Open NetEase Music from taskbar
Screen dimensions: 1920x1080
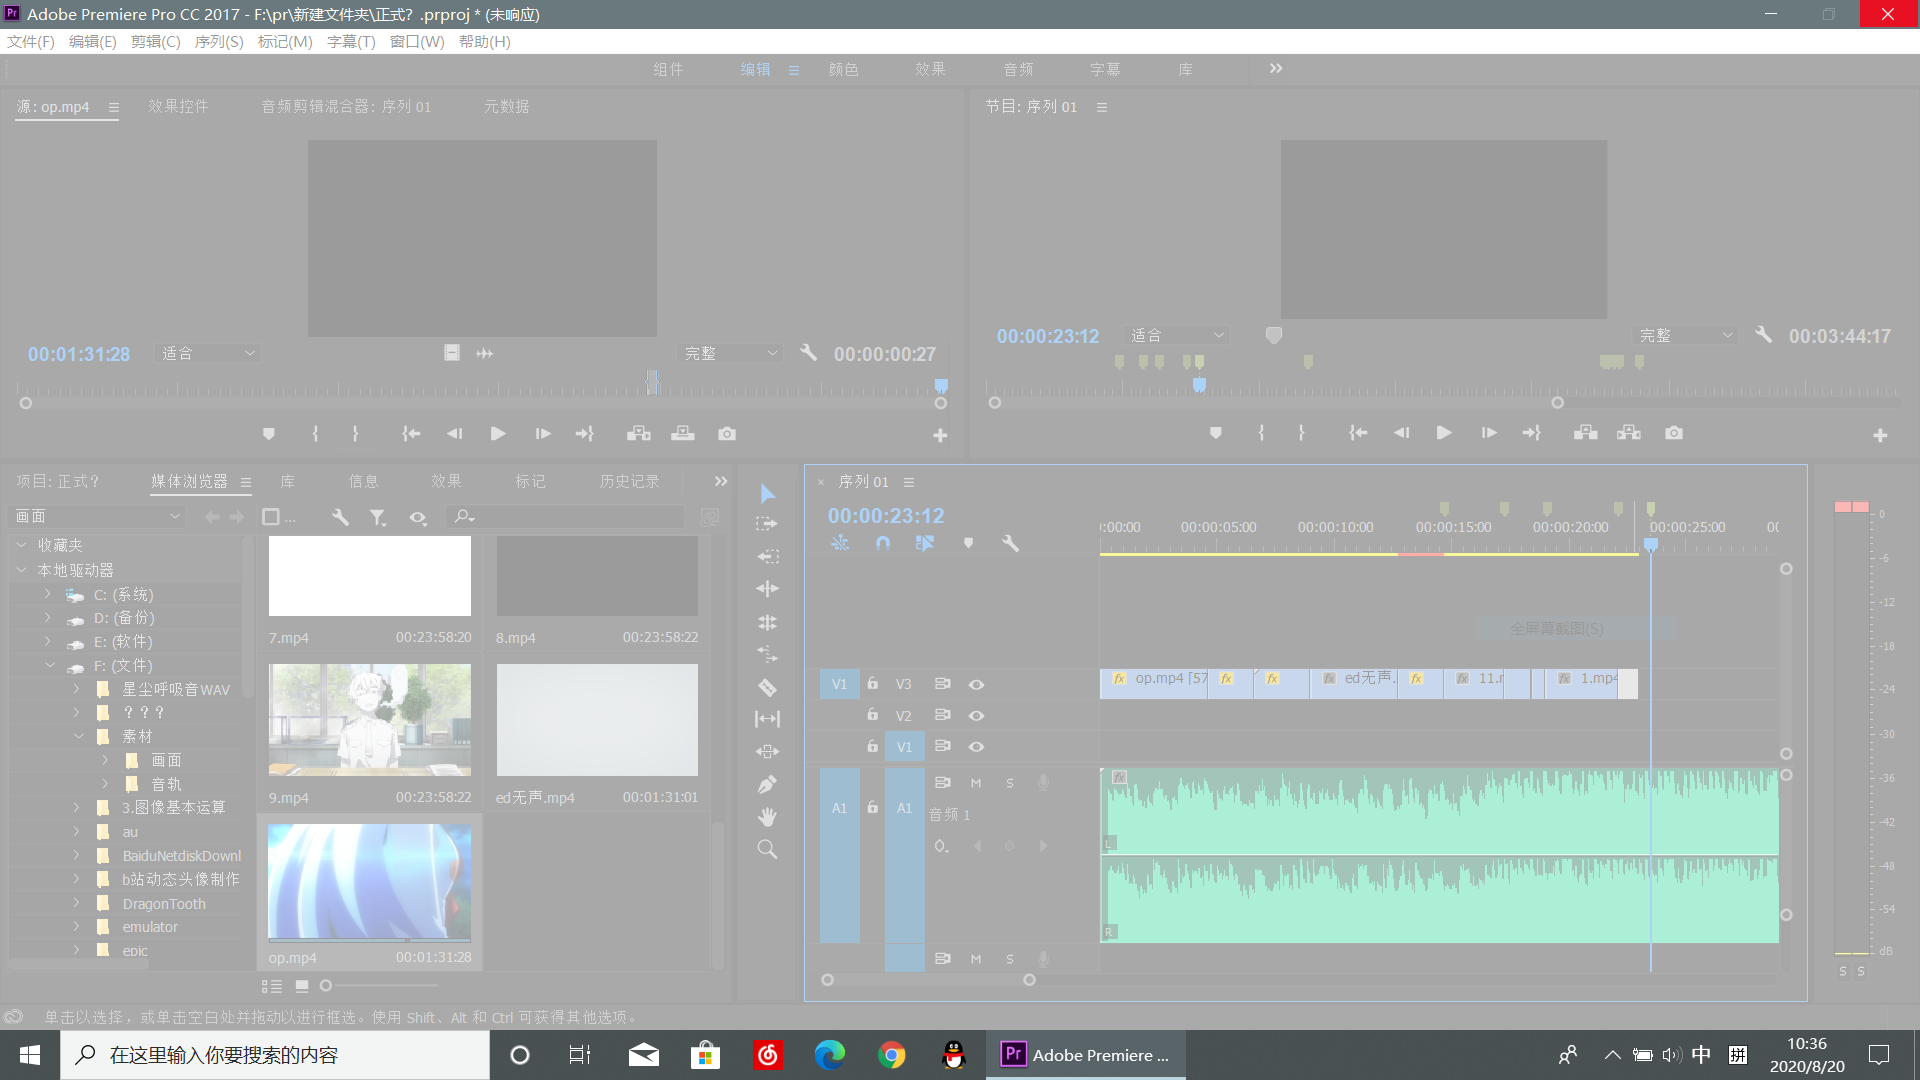[x=767, y=1055]
